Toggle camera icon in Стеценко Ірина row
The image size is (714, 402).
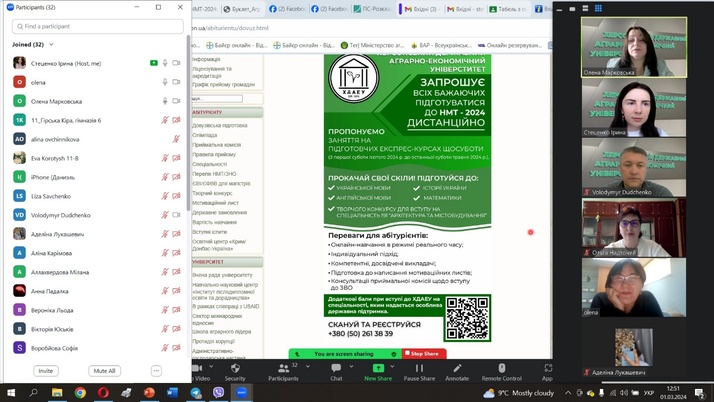(x=176, y=63)
